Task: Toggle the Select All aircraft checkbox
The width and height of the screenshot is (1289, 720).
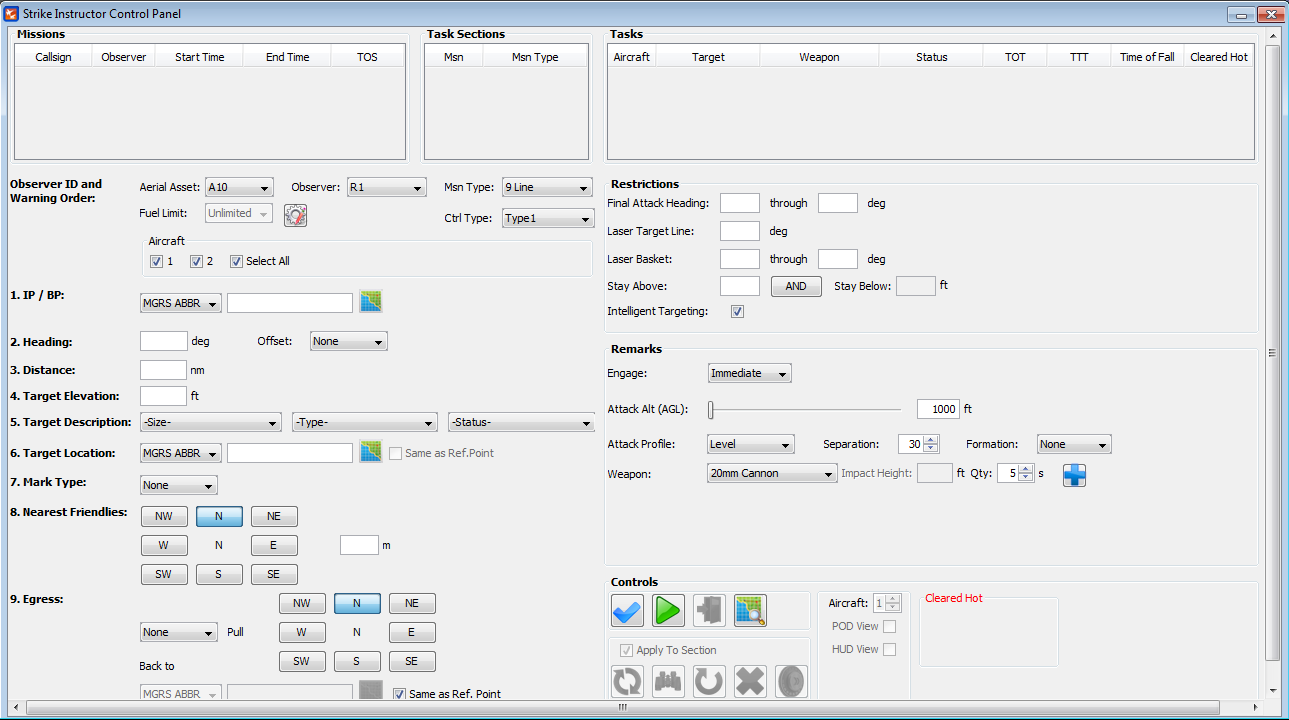Action: 236,262
